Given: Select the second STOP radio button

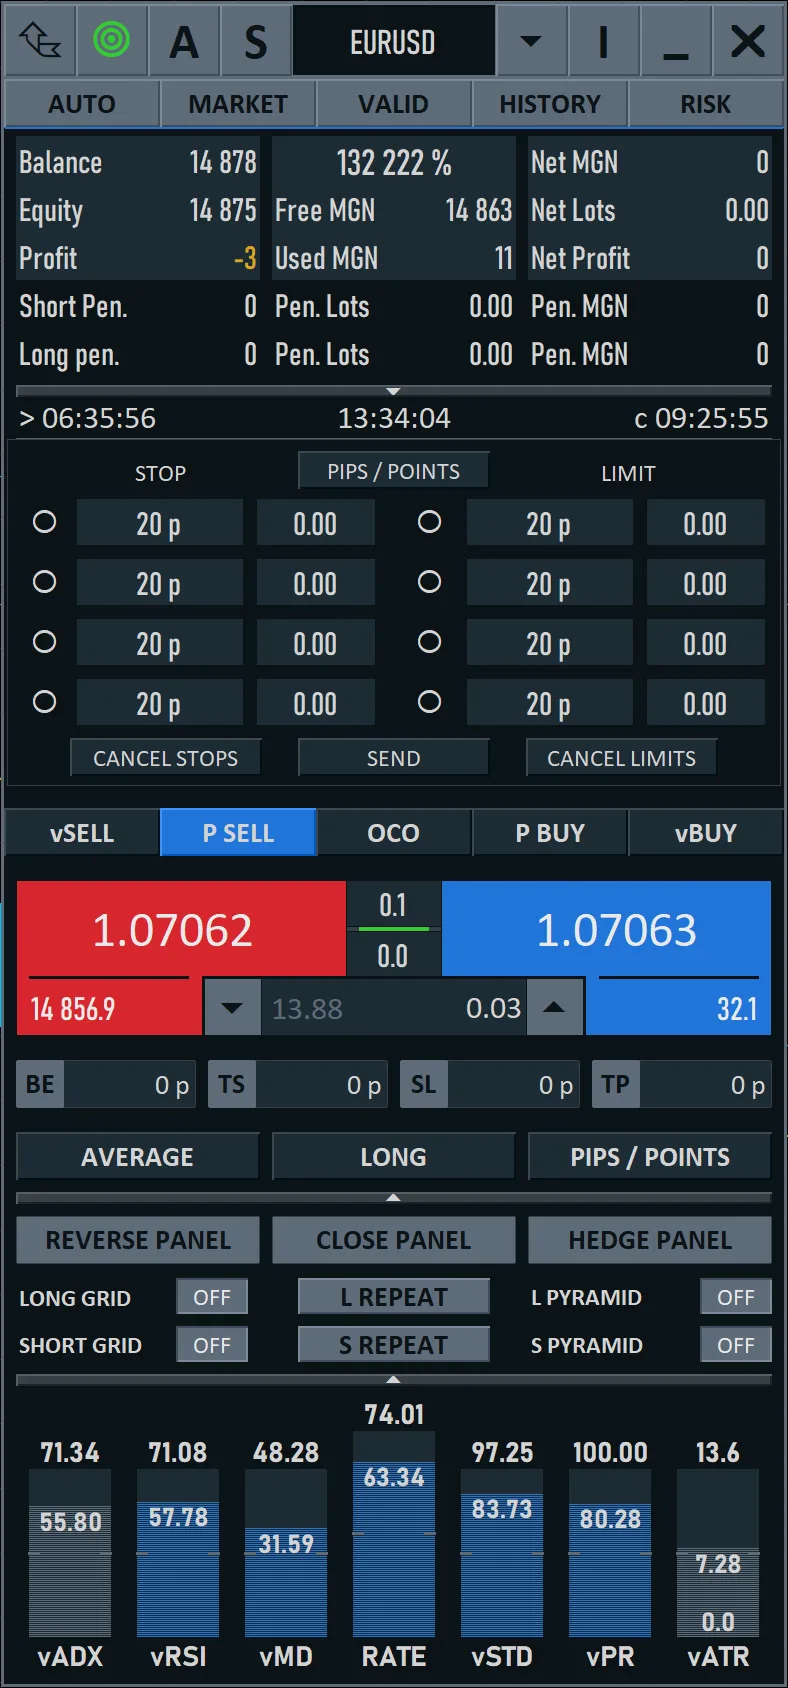Looking at the screenshot, I should [44, 582].
